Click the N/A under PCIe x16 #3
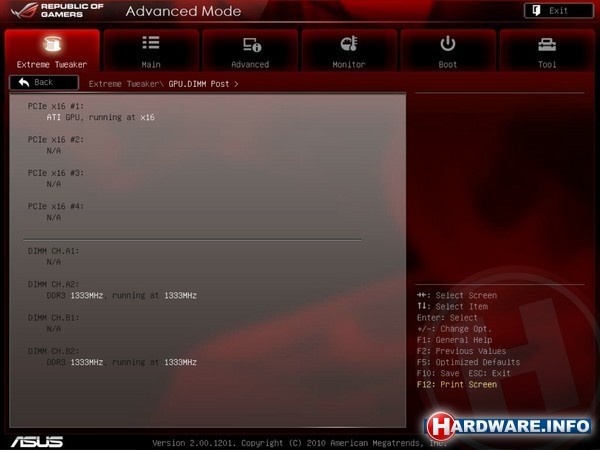Viewport: 600px width, 450px height. click(x=54, y=184)
